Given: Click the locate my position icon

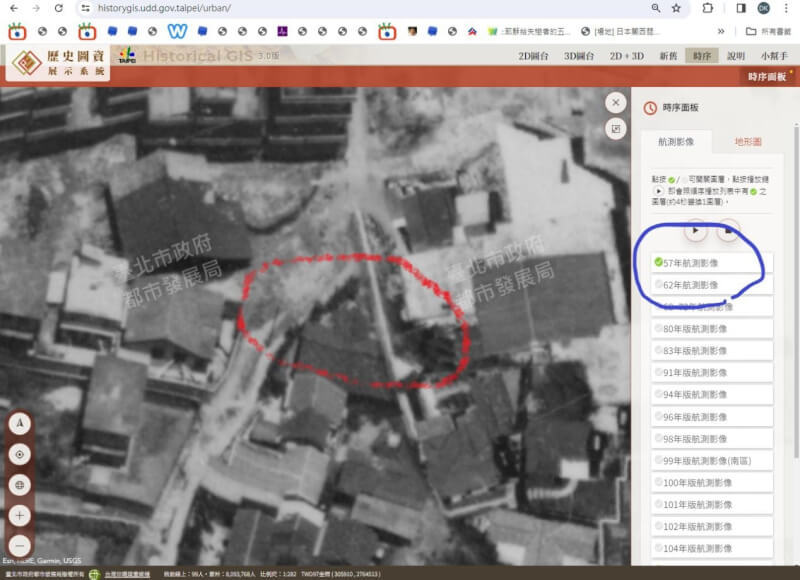Looking at the screenshot, I should [19, 454].
